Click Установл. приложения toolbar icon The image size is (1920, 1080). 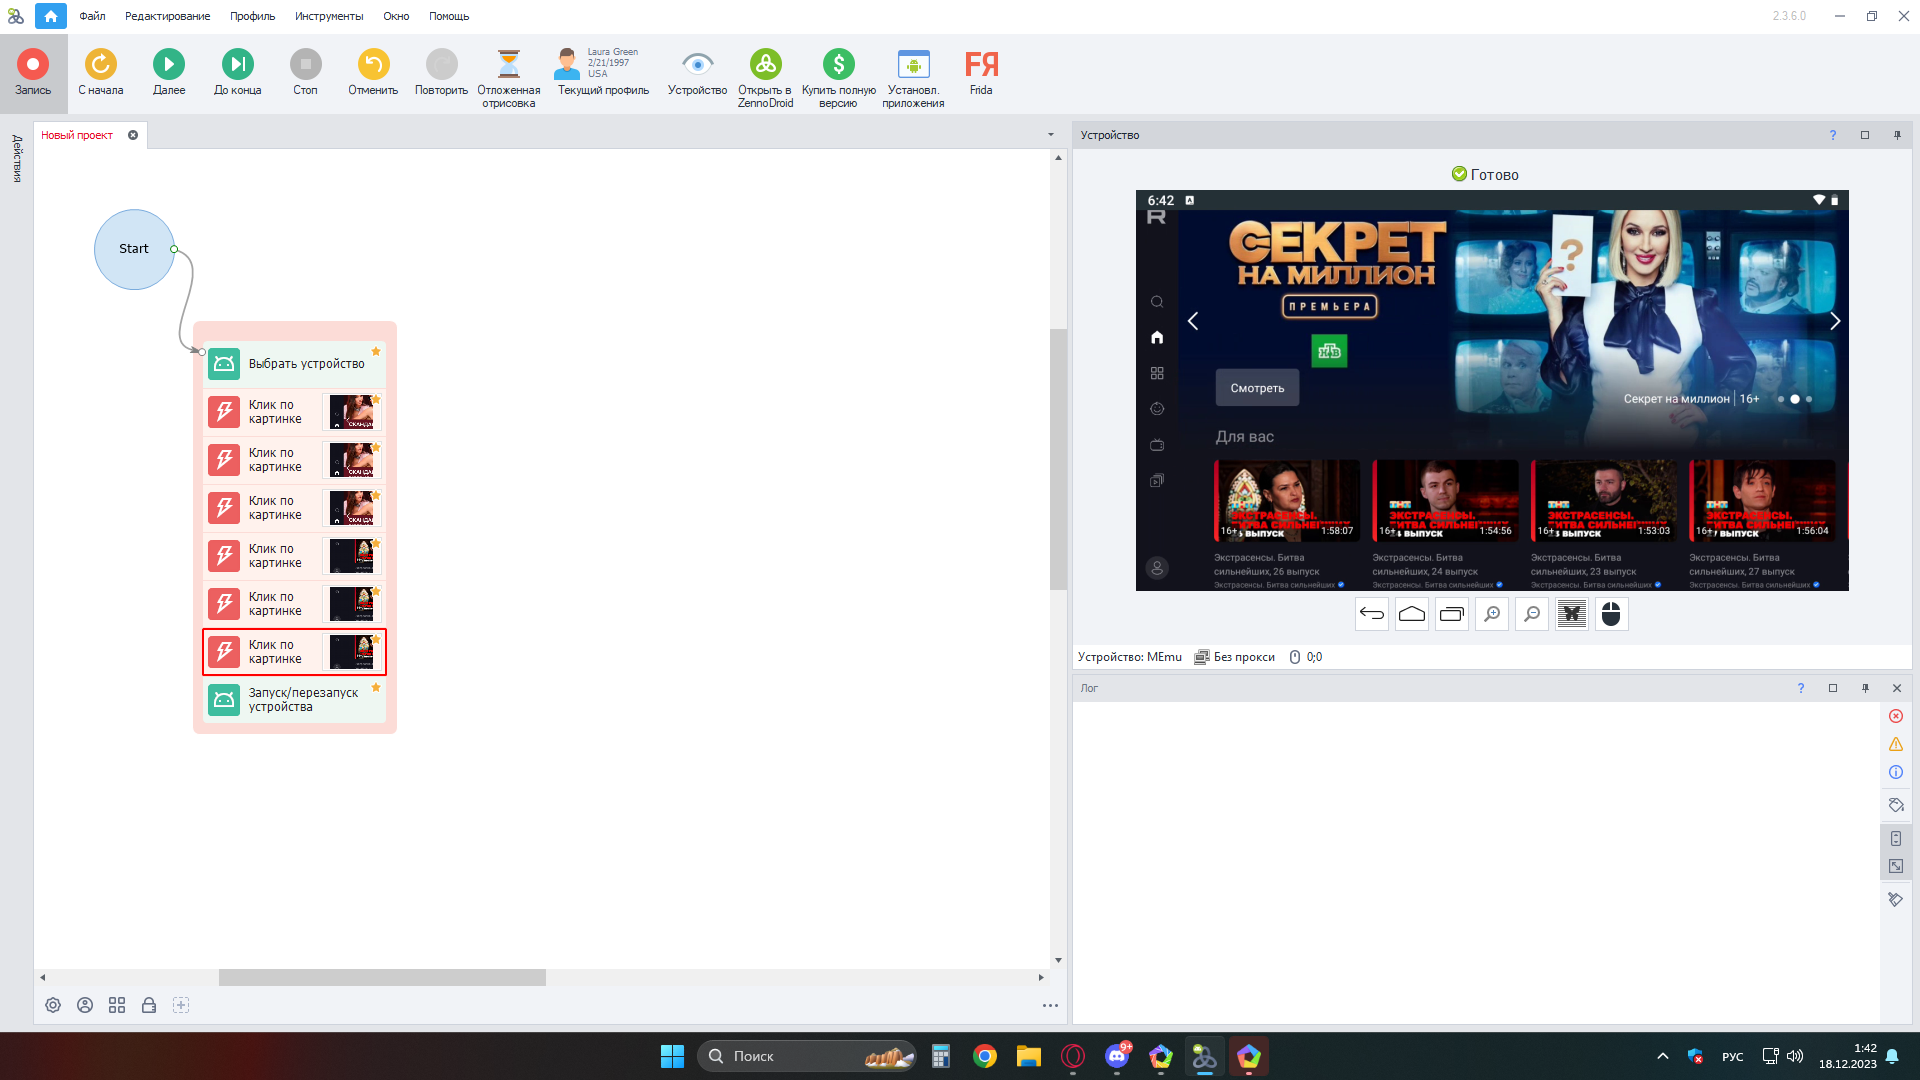[x=912, y=65]
